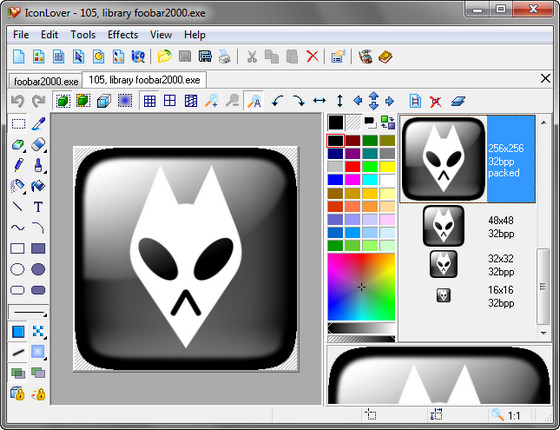
Task: Toggle the lock transparency padlock icon
Action: (x=18, y=393)
